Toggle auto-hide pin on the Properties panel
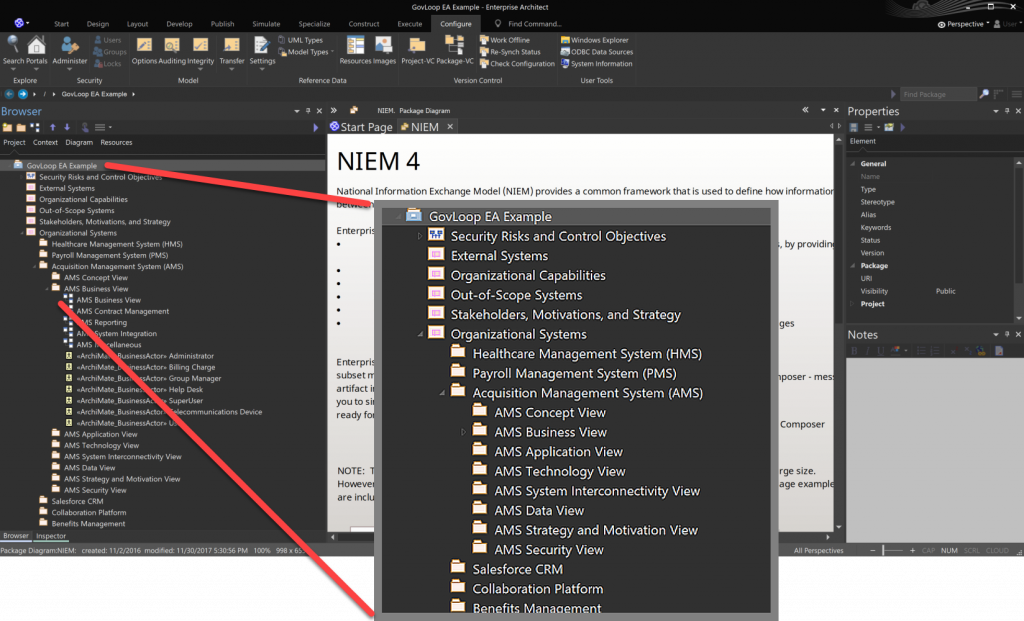1024x621 pixels. click(1007, 111)
